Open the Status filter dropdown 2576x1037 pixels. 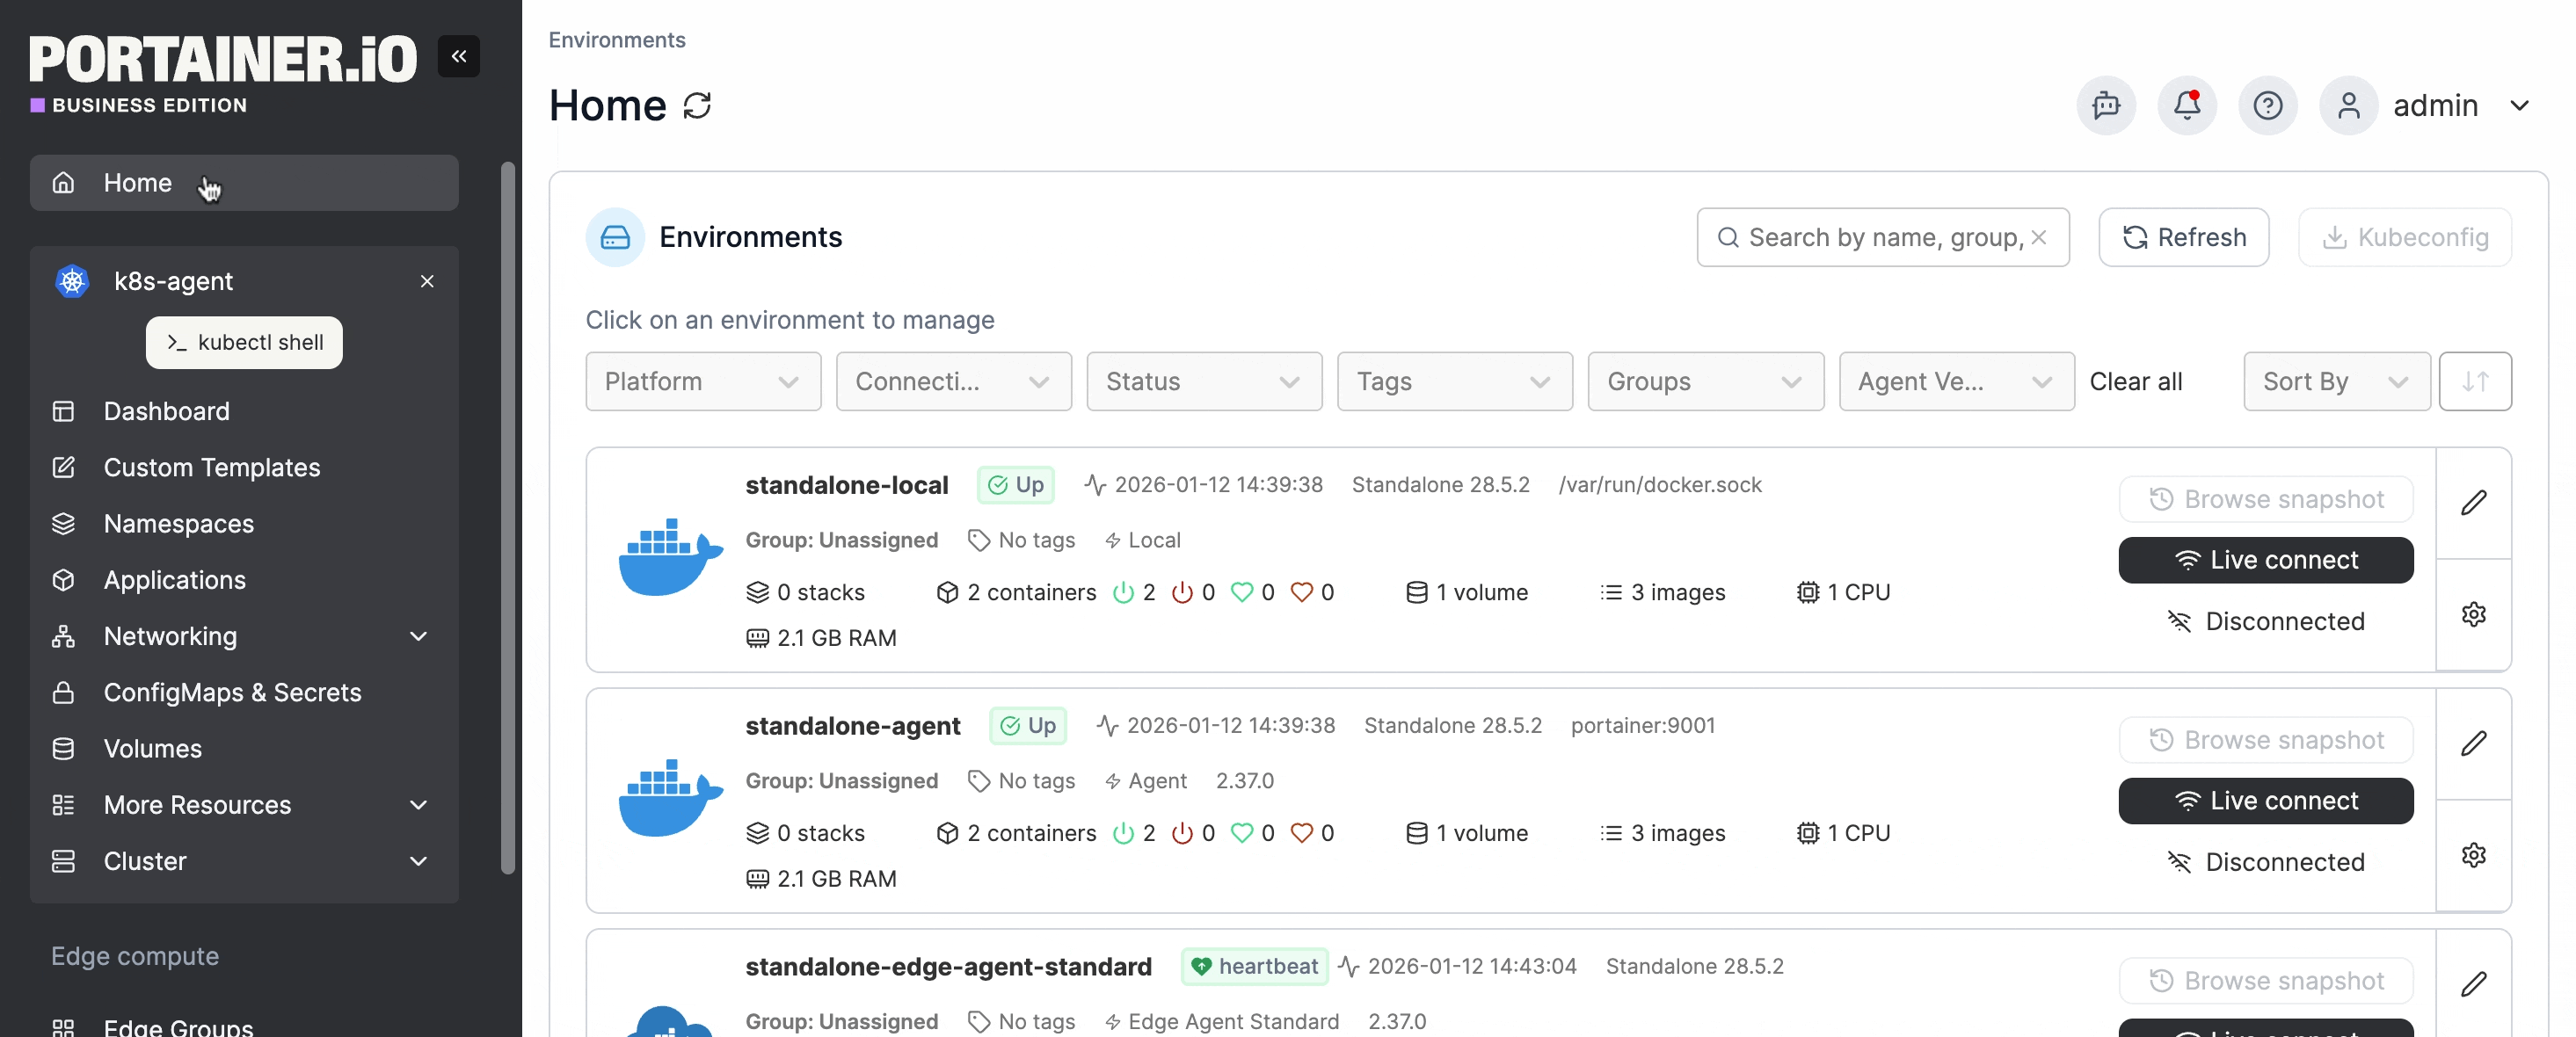(x=1203, y=381)
